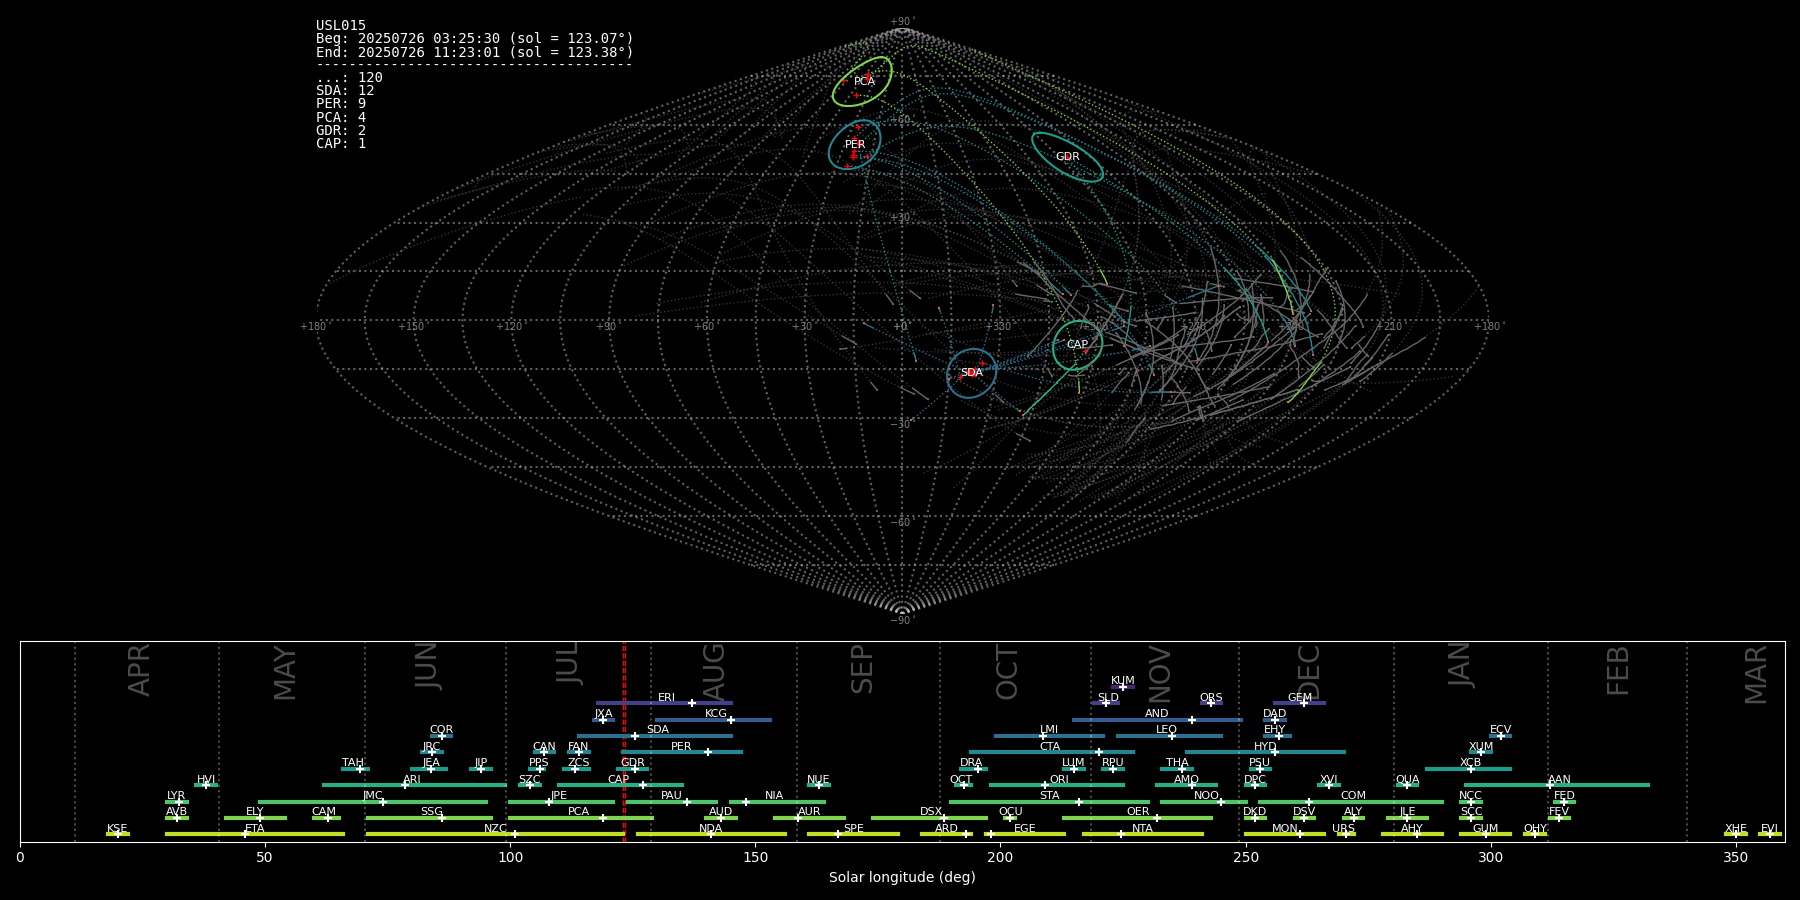Viewport: 1800px width, 900px height.
Task: Click the NDA shower bar in timeline
Action: (711, 834)
